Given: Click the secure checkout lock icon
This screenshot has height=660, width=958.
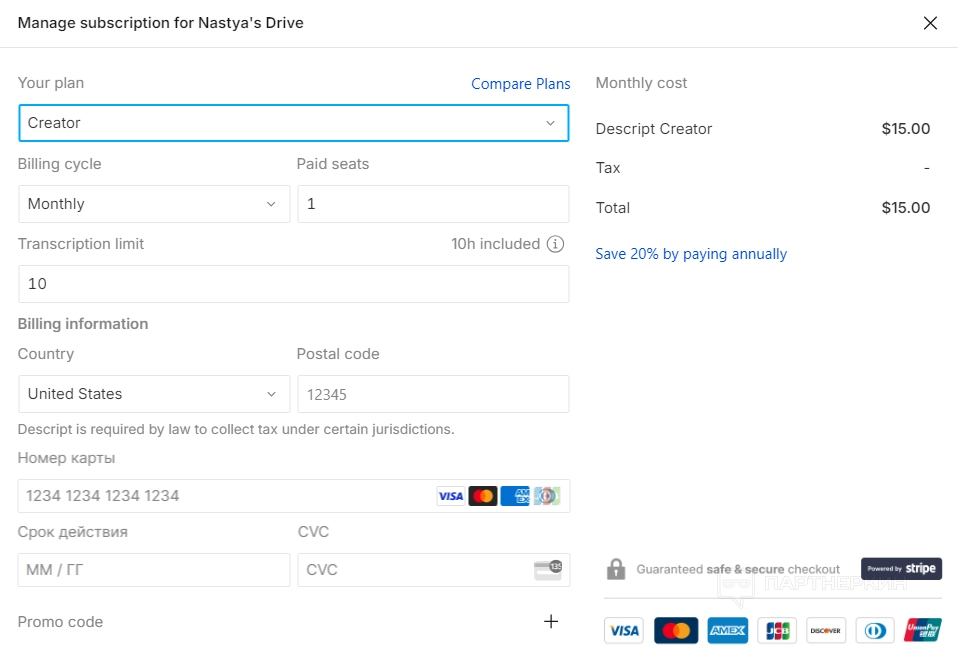Looking at the screenshot, I should click(x=616, y=569).
